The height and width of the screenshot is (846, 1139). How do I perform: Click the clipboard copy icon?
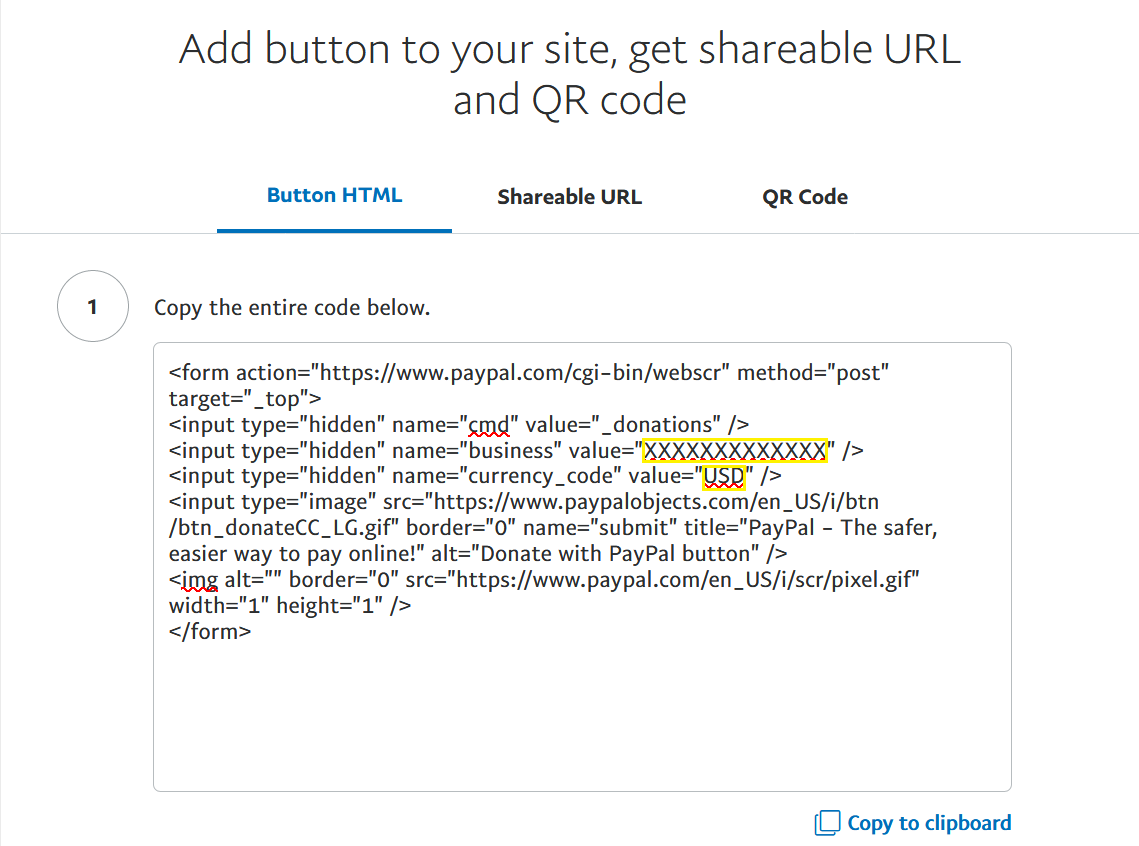pos(827,823)
